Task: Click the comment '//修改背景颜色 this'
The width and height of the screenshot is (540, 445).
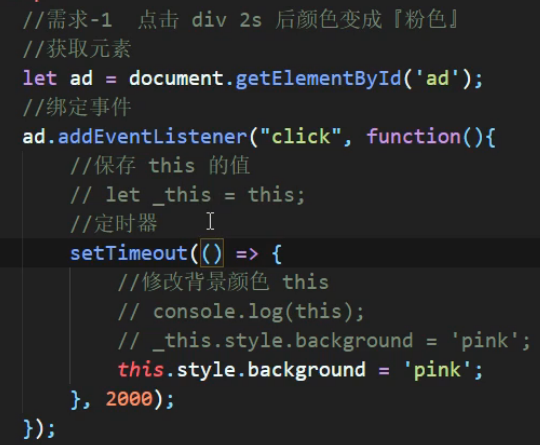Action: 223,282
